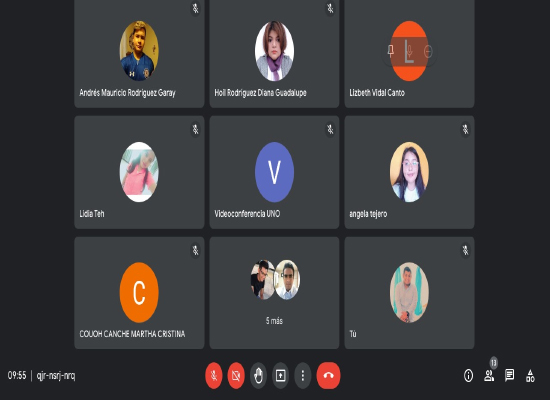
Task: Click the present screen icon
Action: tap(281, 375)
